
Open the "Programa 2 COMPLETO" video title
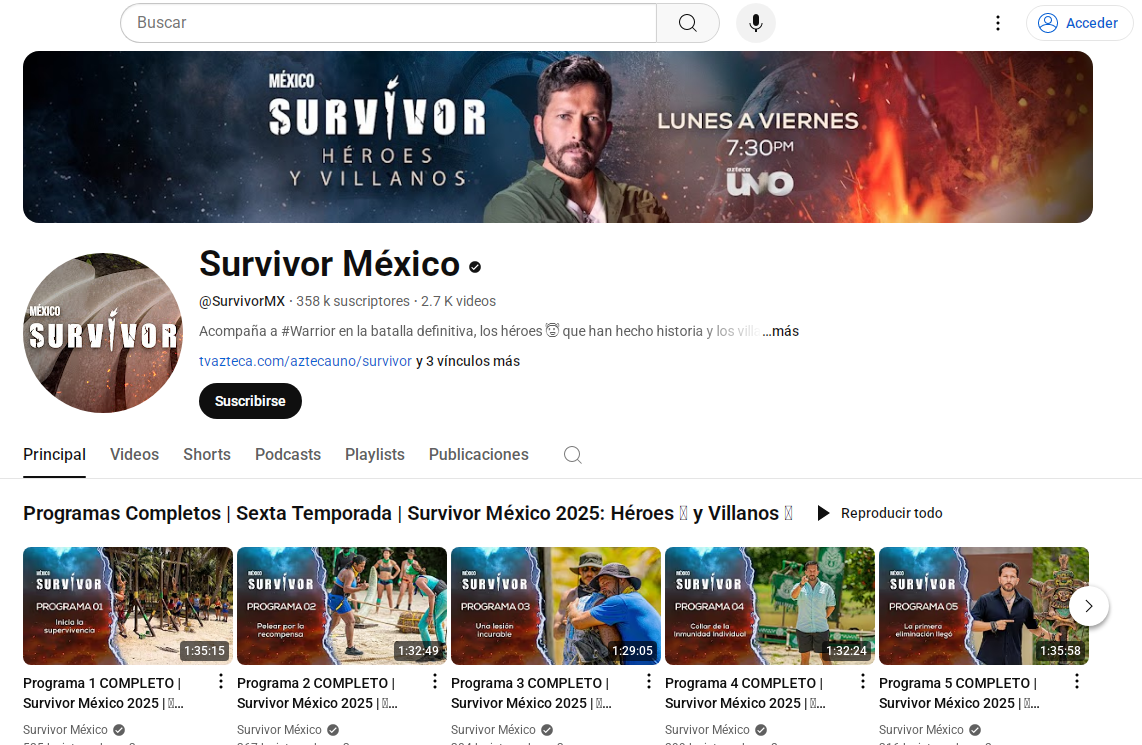click(318, 693)
